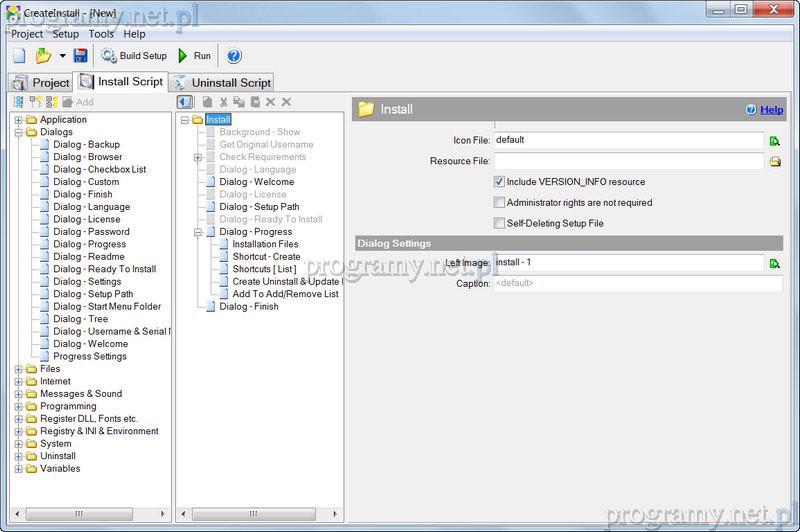Browse for an icon file using the picker icon
This screenshot has width=800, height=532.
774,141
